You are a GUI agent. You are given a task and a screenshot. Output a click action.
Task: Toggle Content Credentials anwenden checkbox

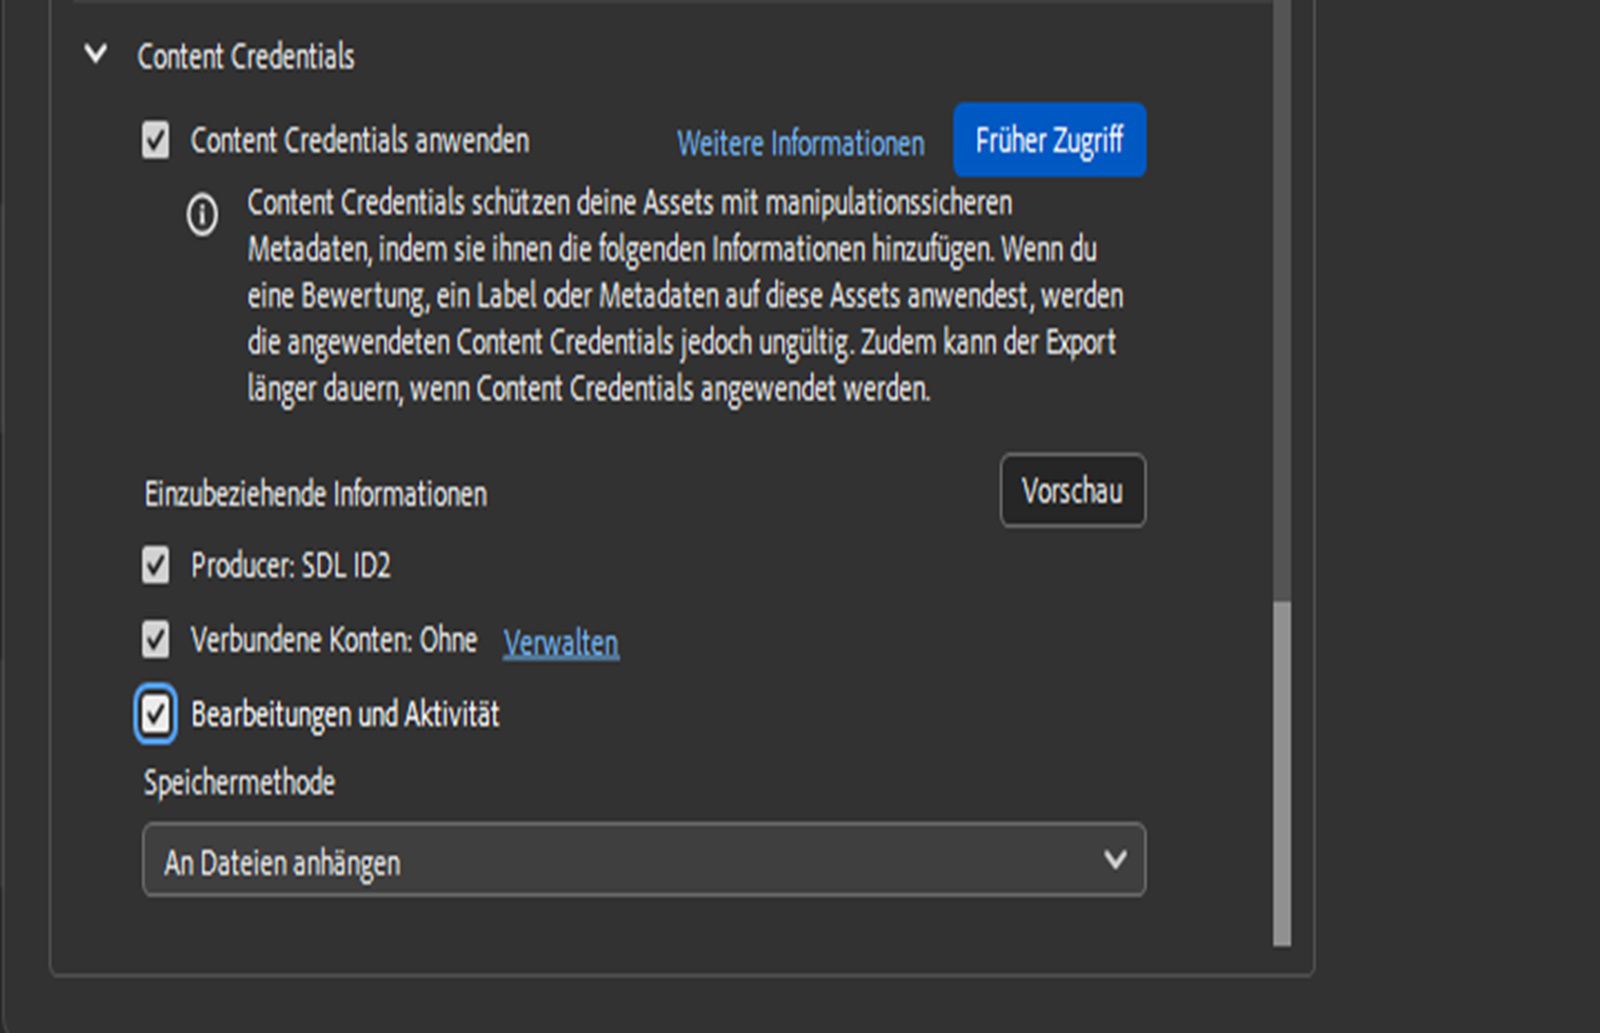[156, 140]
